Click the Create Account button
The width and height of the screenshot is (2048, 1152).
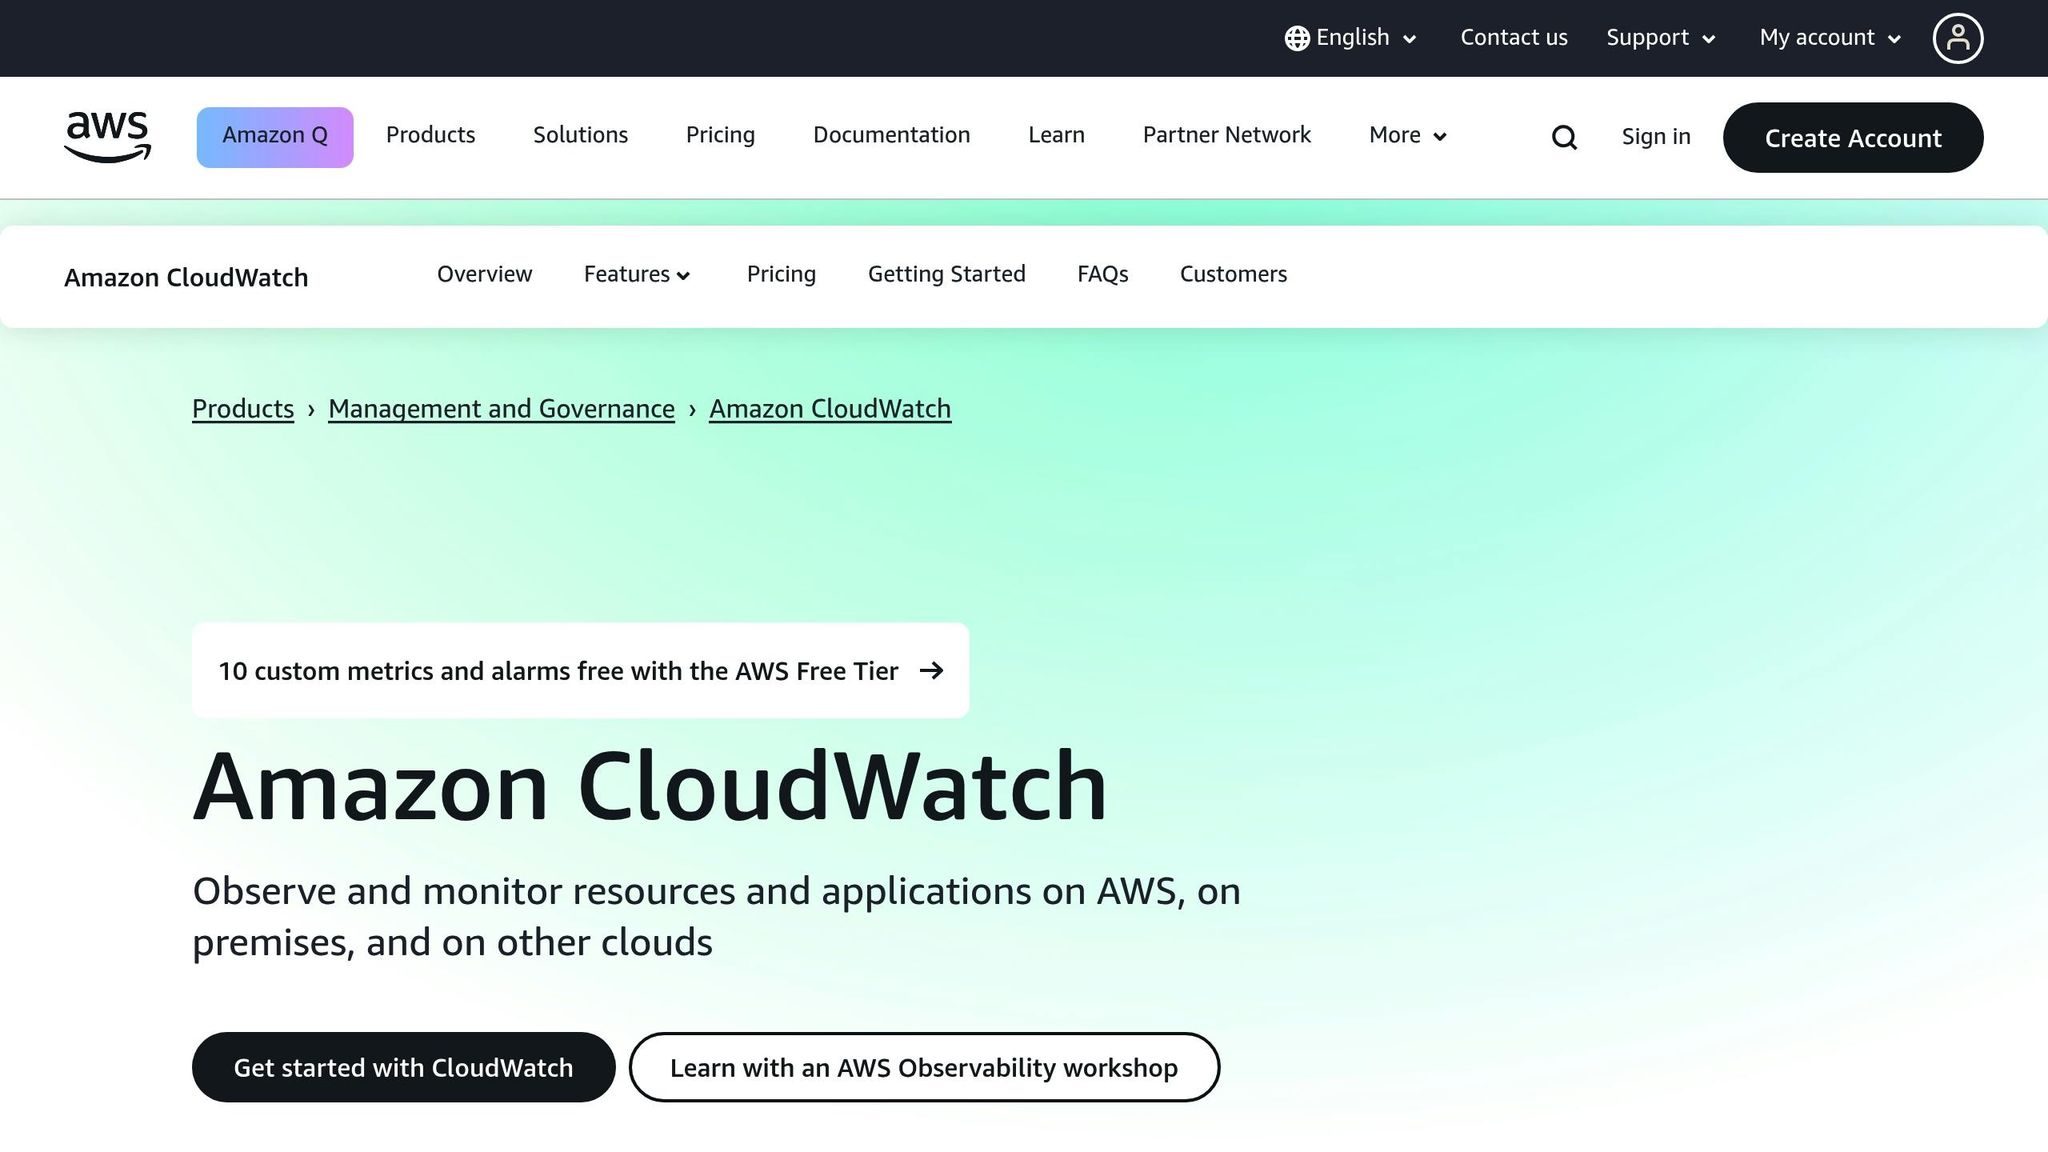pyautogui.click(x=1852, y=137)
